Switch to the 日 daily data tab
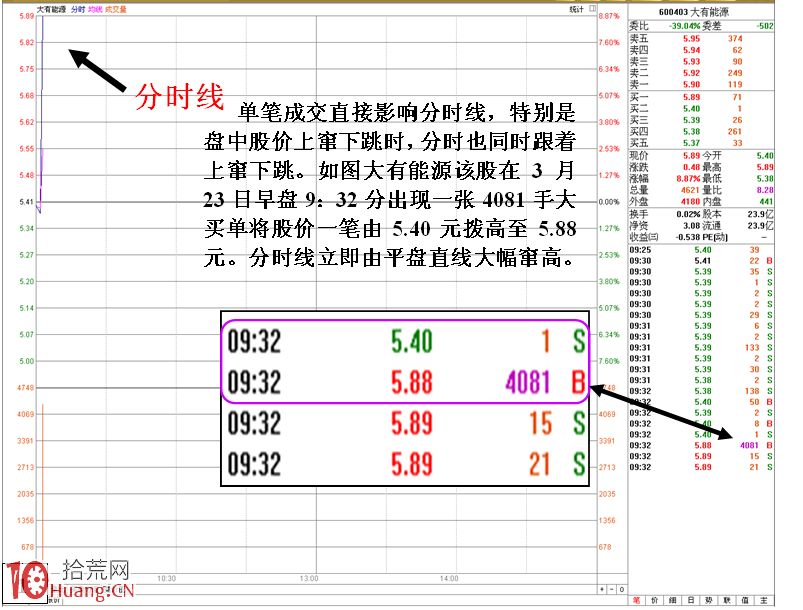803x610 pixels. tap(688, 600)
